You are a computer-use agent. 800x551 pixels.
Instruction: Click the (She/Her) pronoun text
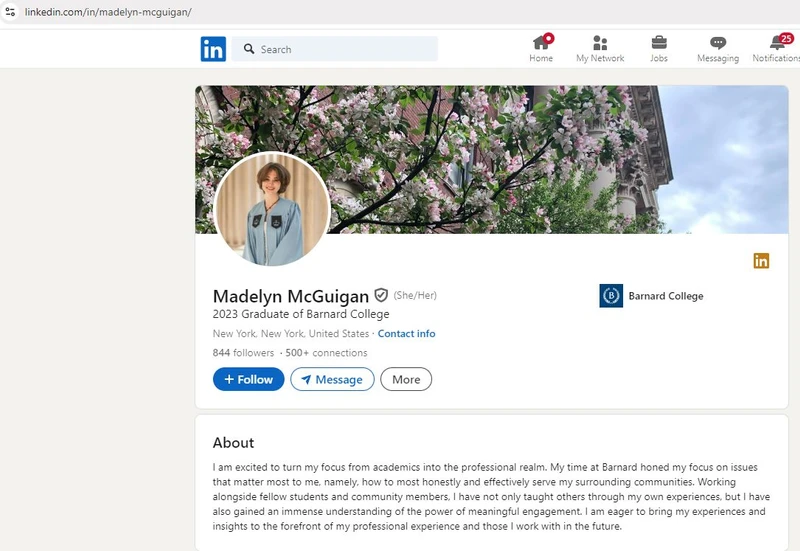415,295
